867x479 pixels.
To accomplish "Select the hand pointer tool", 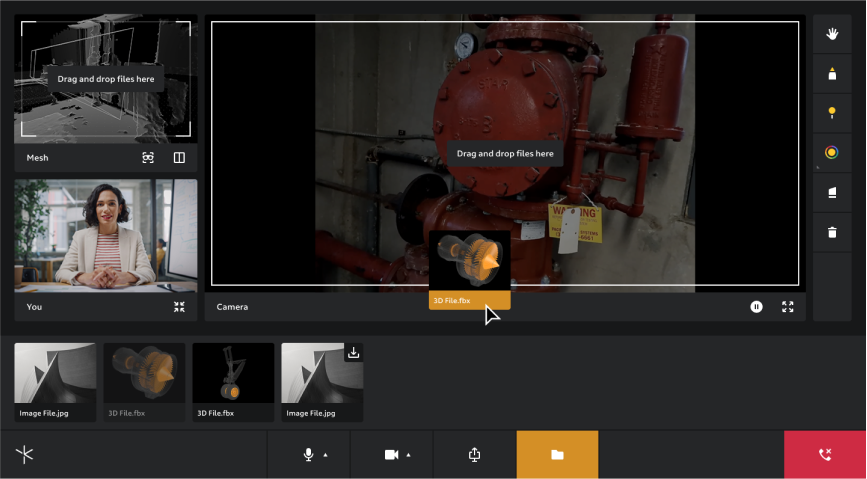I will tap(832, 34).
